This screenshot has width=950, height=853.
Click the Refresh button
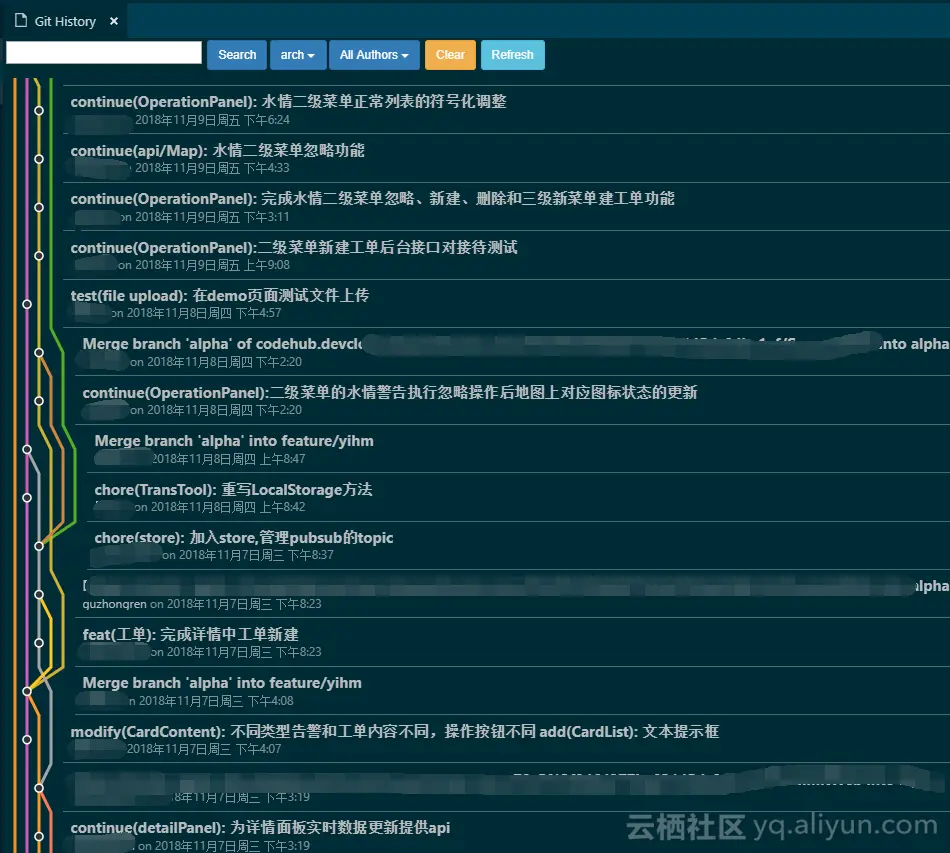[513, 55]
